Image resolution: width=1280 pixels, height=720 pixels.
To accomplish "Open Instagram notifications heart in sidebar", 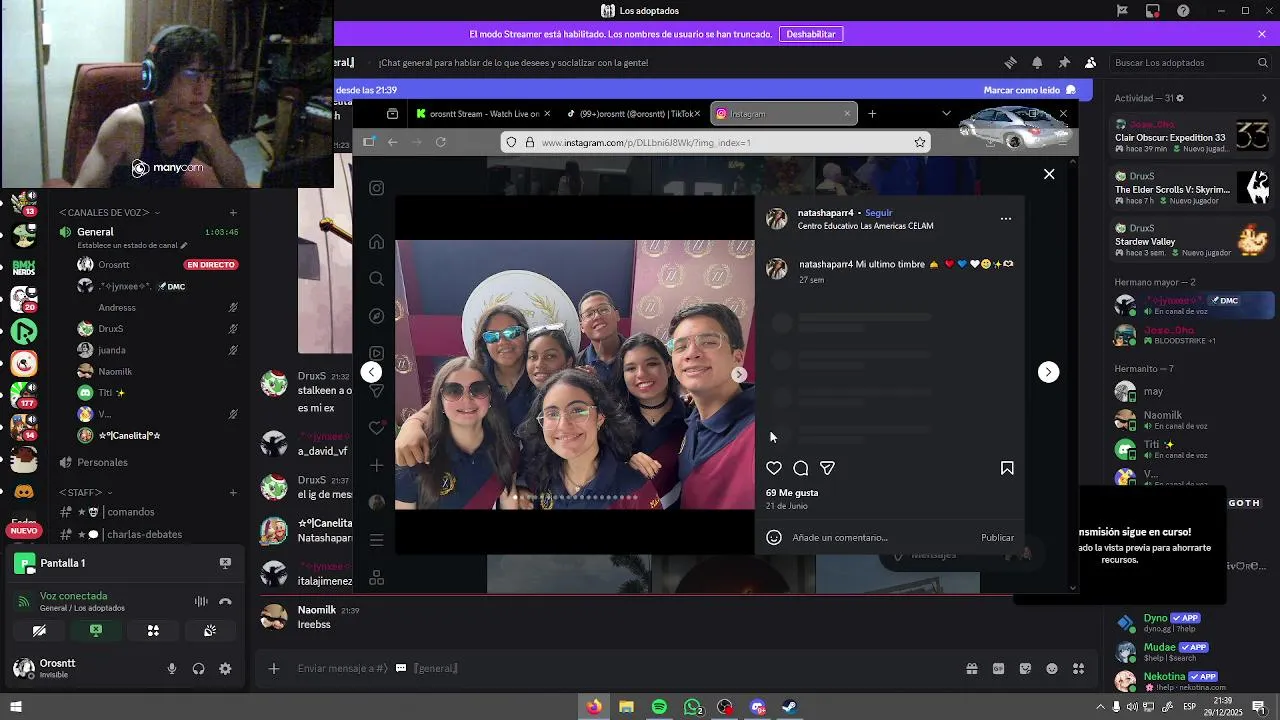I will coord(376,428).
